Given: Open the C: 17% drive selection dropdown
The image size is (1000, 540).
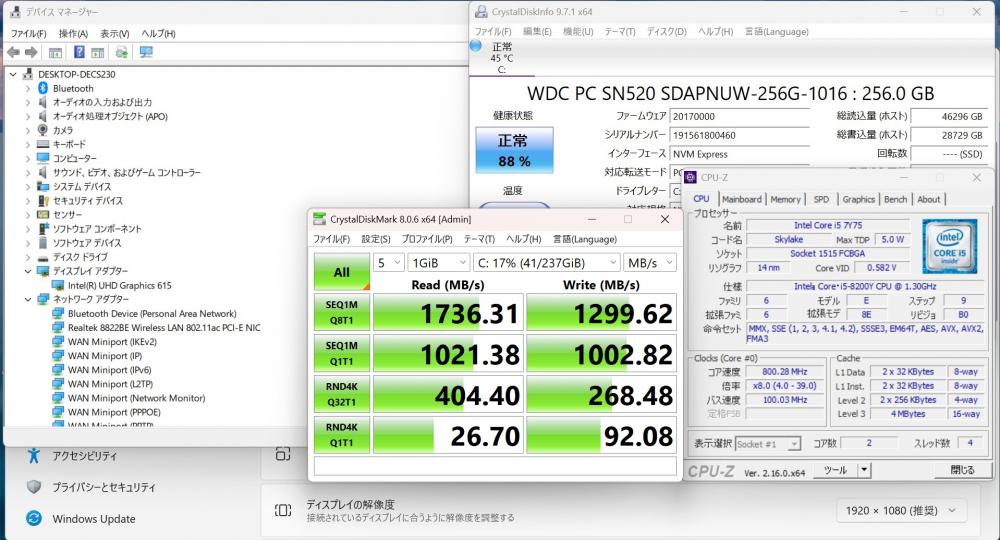Looking at the screenshot, I should [547, 263].
